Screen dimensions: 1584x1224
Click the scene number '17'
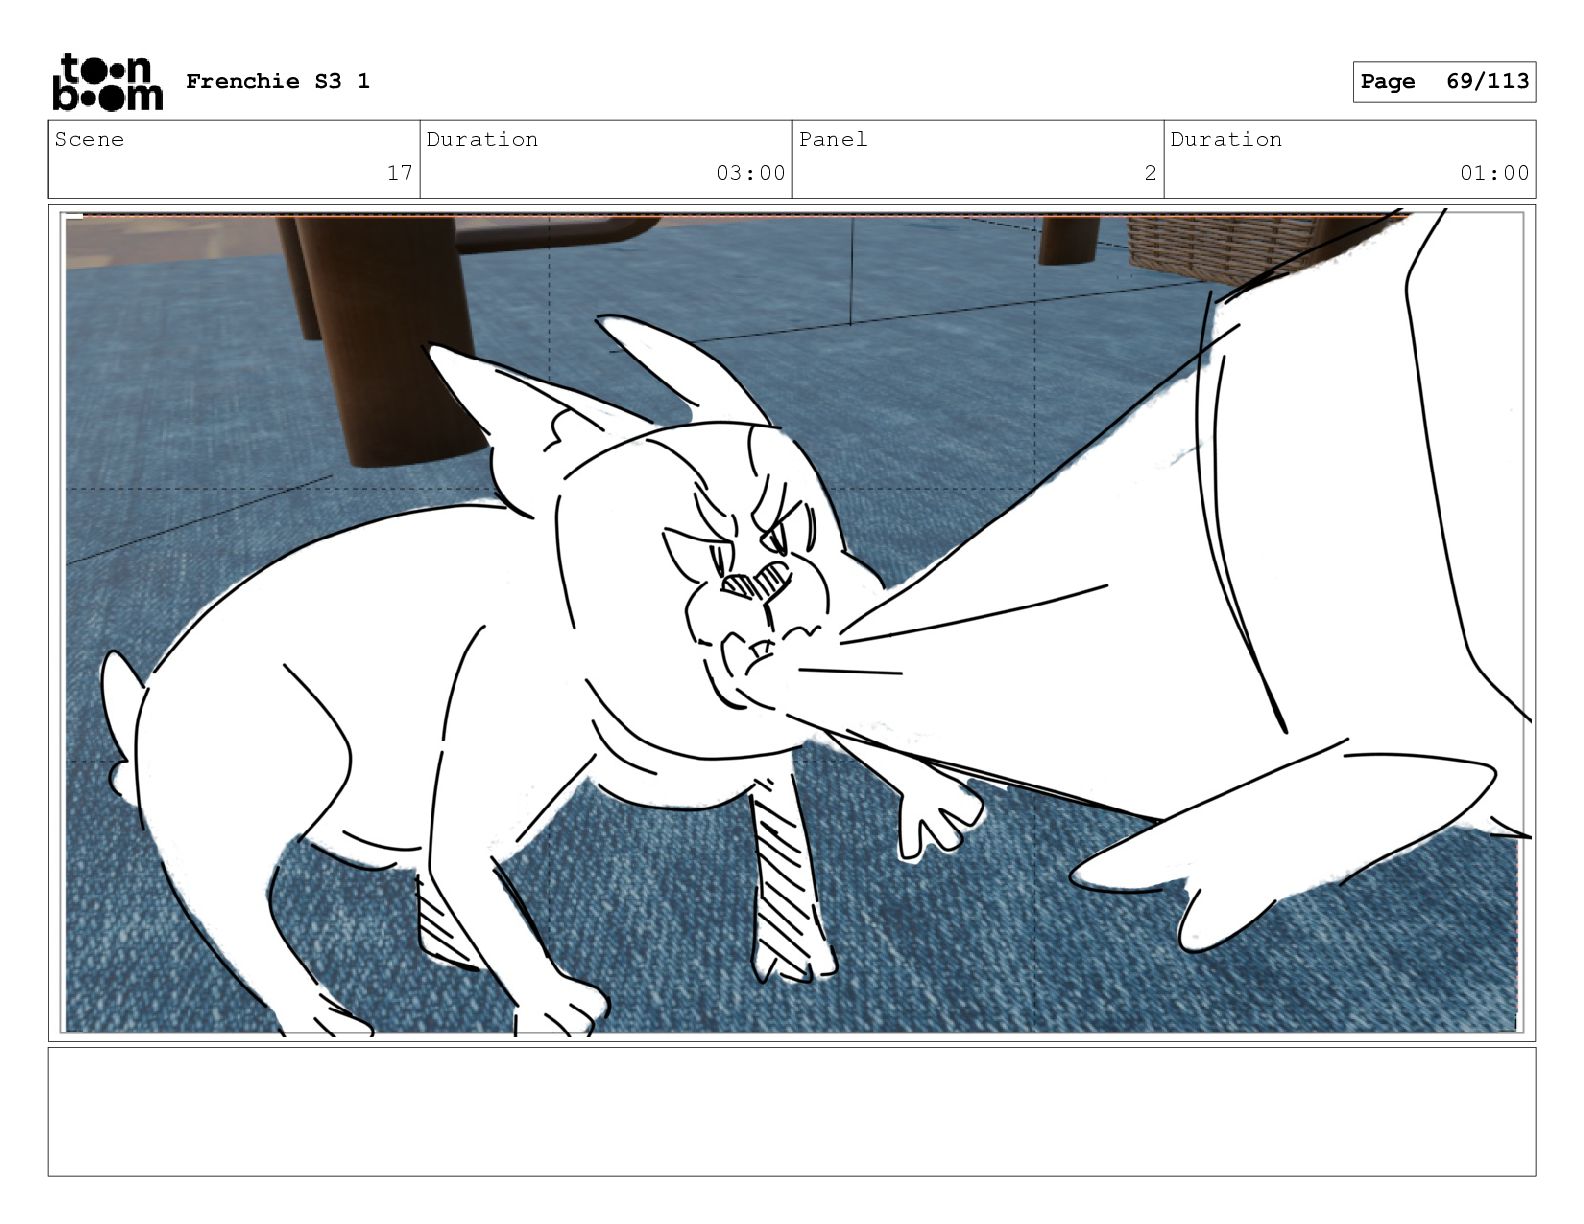[400, 173]
